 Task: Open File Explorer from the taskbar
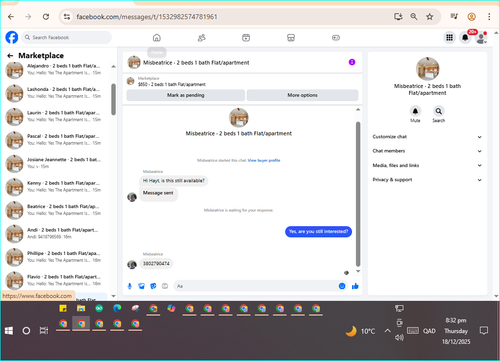tap(81, 309)
